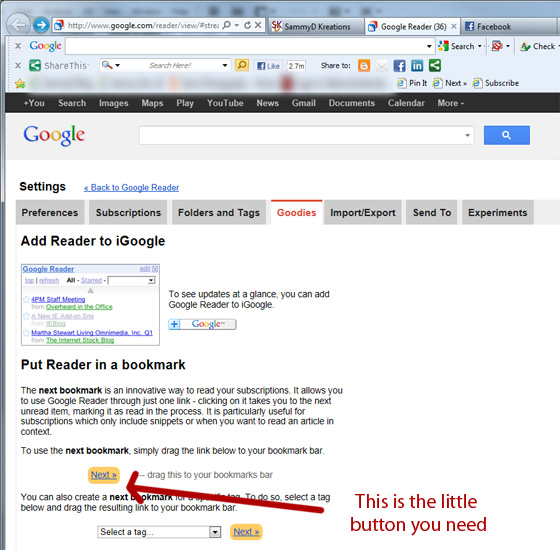Viewport: 560px width, 550px height.
Task: Click the green ShareThis share icon
Action: pos(435,65)
